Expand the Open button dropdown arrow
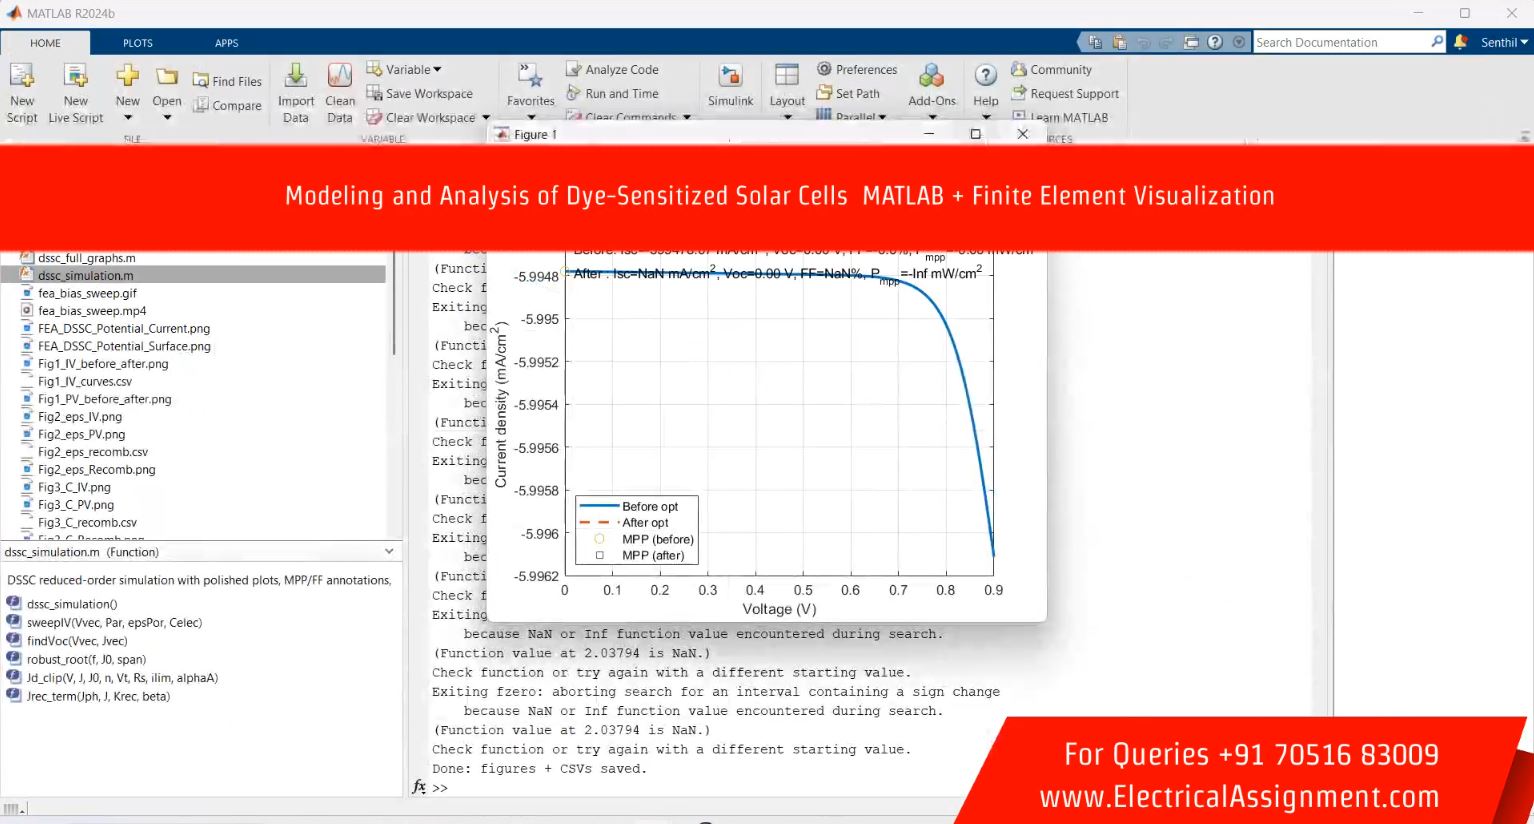Viewport: 1534px width, 824px height. tap(167, 118)
